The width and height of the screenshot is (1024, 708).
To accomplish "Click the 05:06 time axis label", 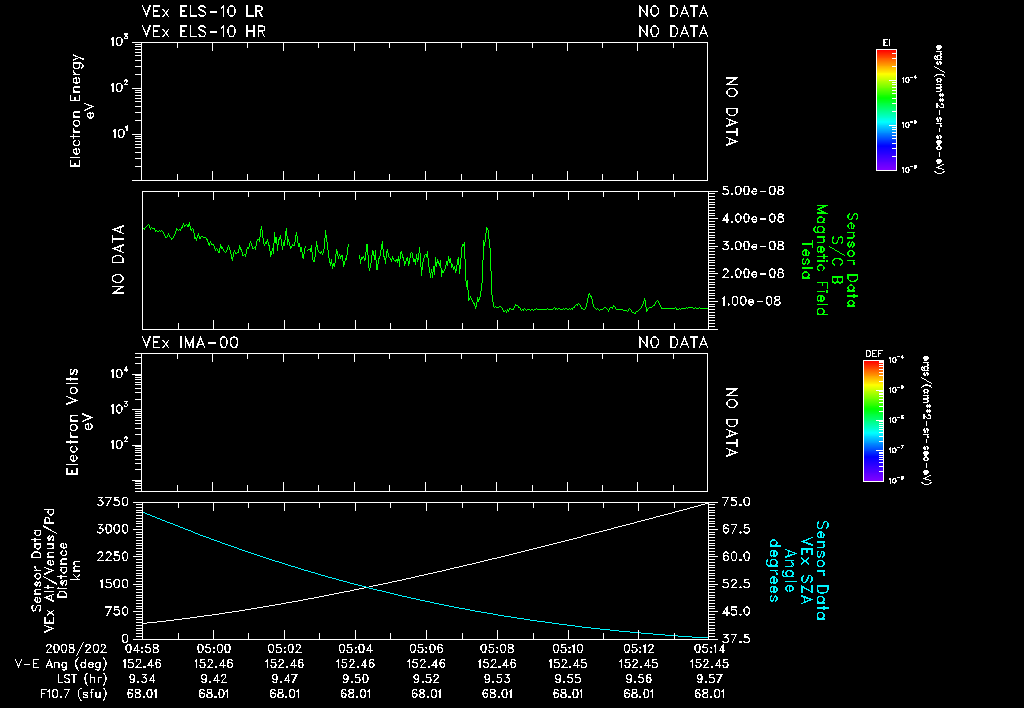I will pyautogui.click(x=426, y=649).
